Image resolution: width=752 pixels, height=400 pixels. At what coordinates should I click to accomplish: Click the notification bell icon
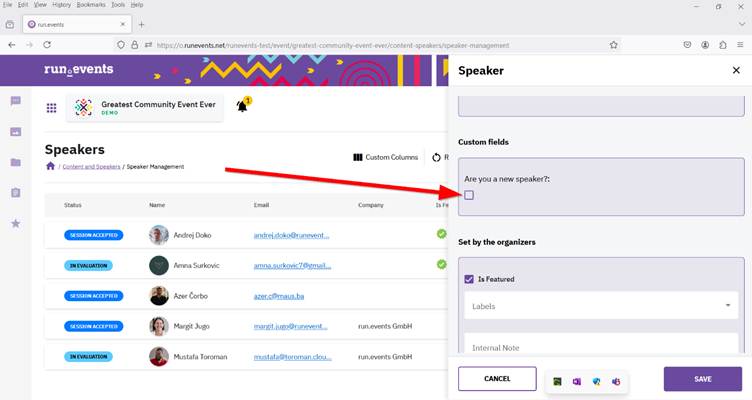pos(242,106)
